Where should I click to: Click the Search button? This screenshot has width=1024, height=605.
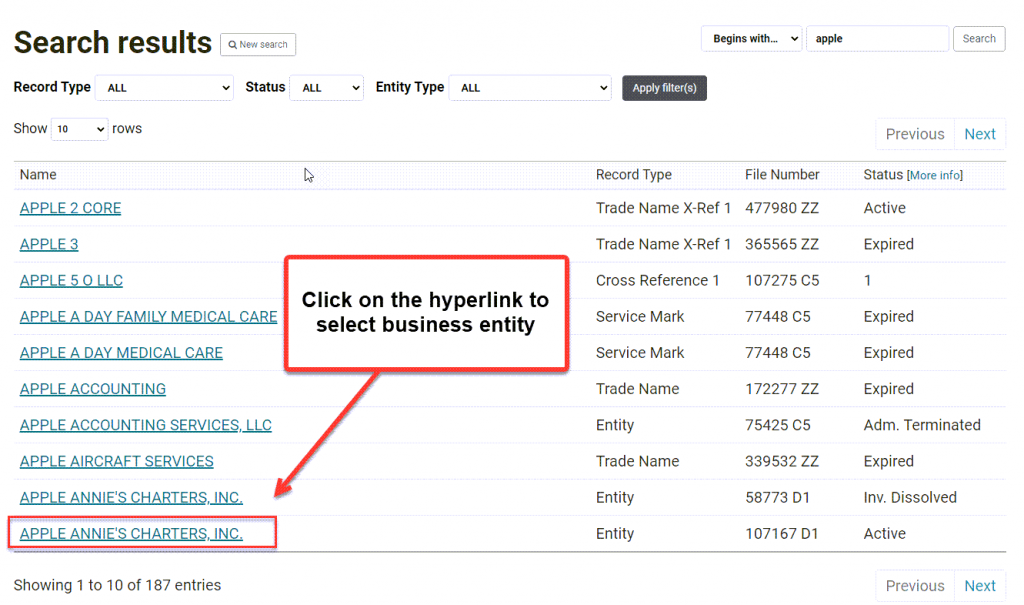pyautogui.click(x=979, y=39)
